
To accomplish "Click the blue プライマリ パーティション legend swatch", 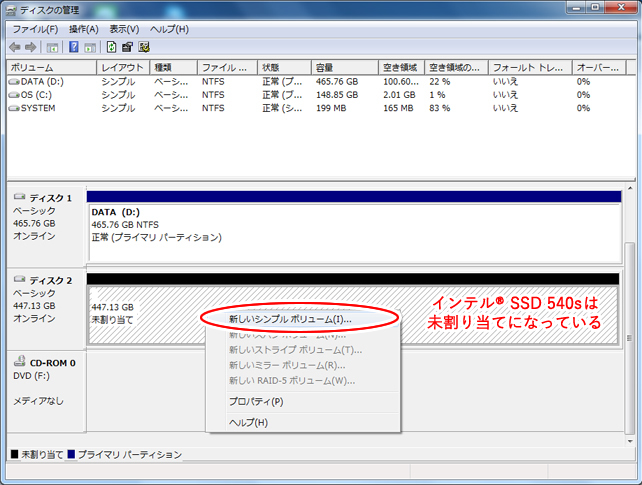I will point(71,454).
